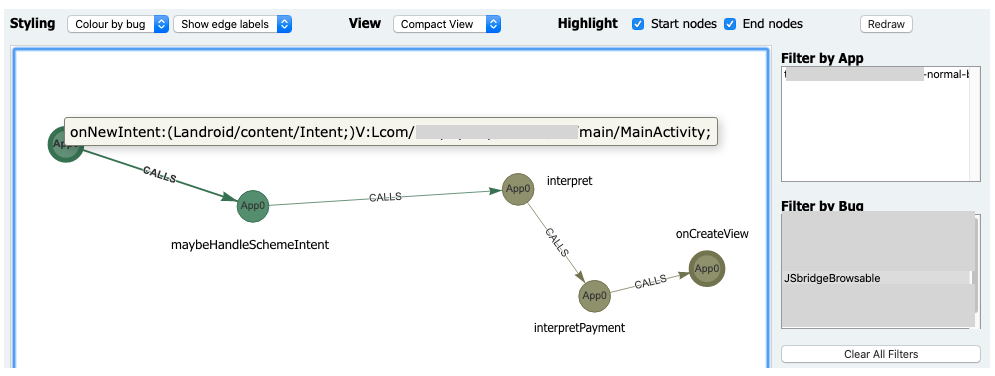Click the CALLS label on first edge

(160, 175)
